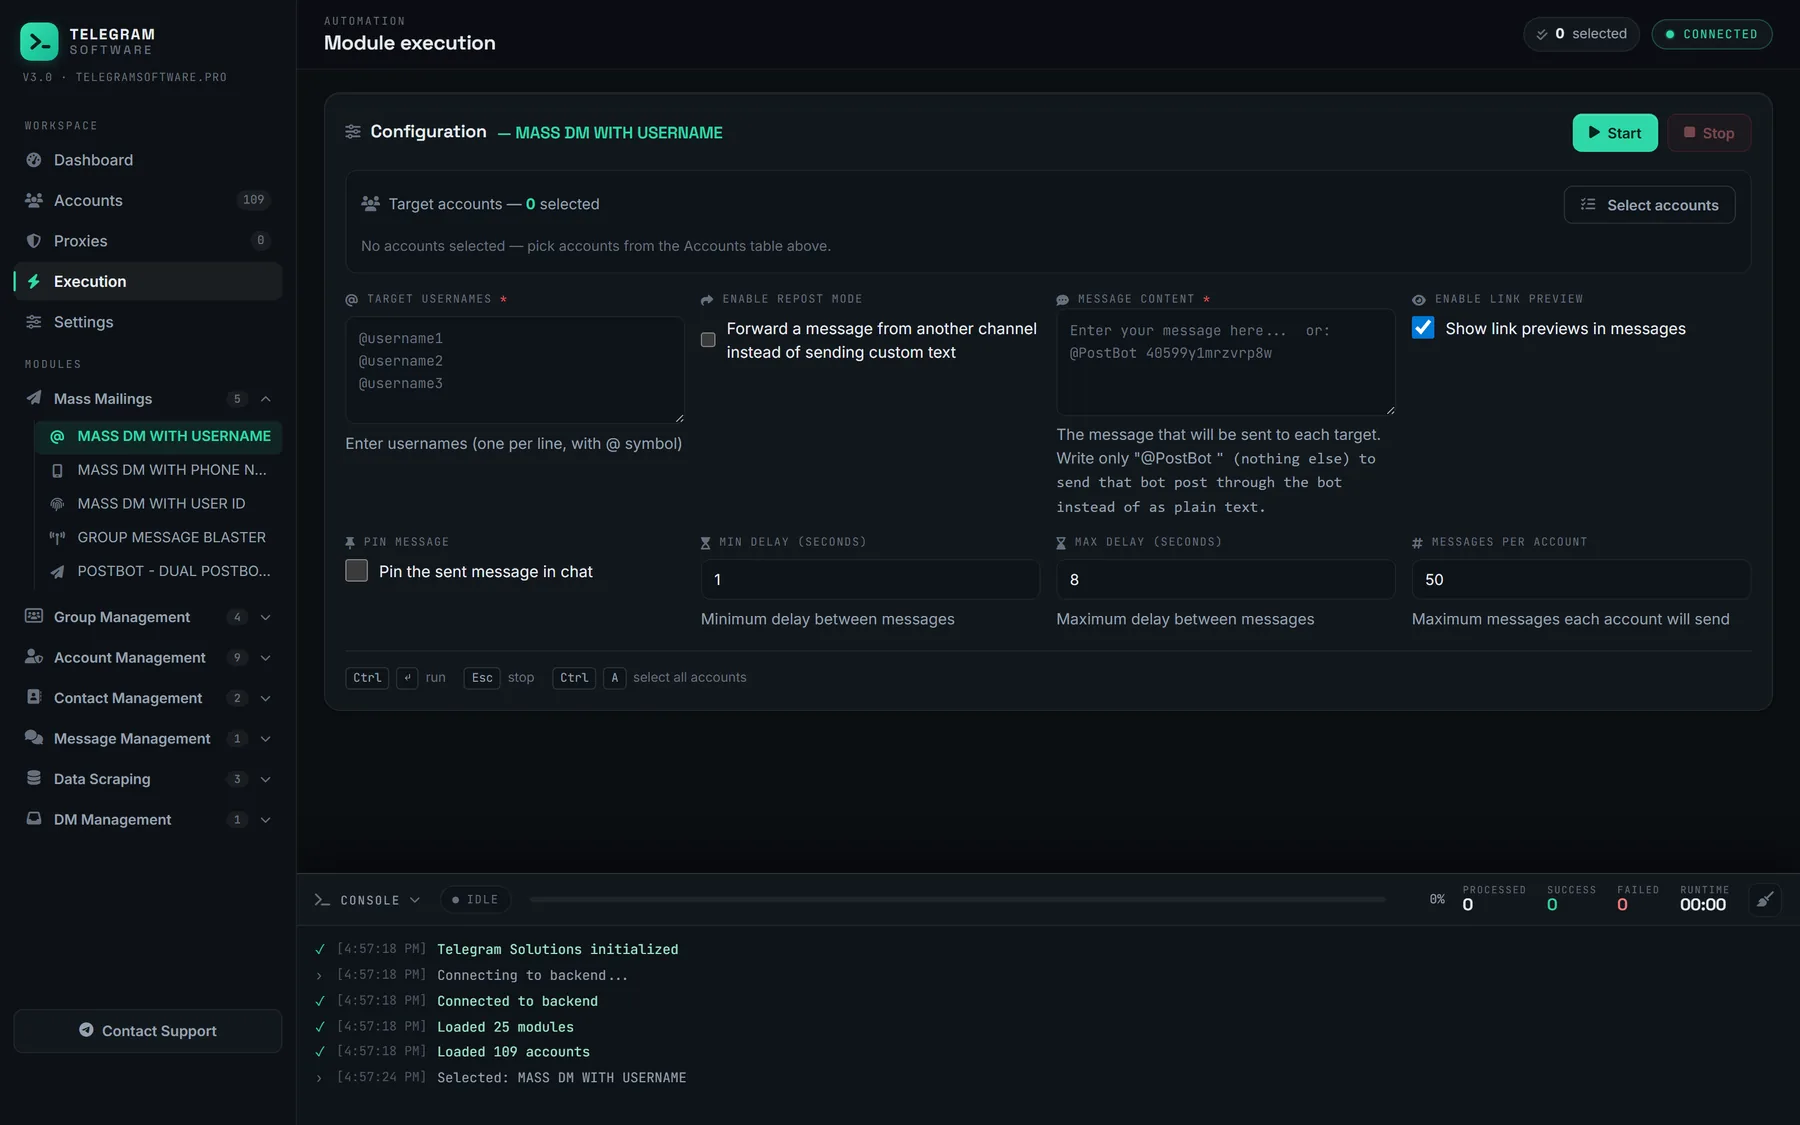1800x1125 pixels.
Task: Expand the DM Management module group
Action: [266, 820]
